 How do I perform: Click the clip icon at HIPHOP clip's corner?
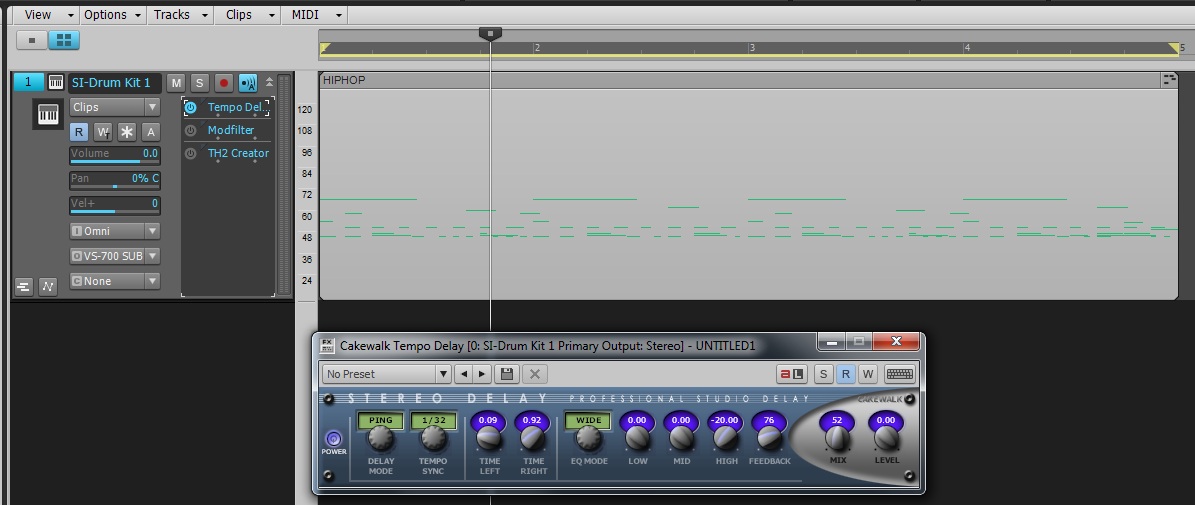1168,80
